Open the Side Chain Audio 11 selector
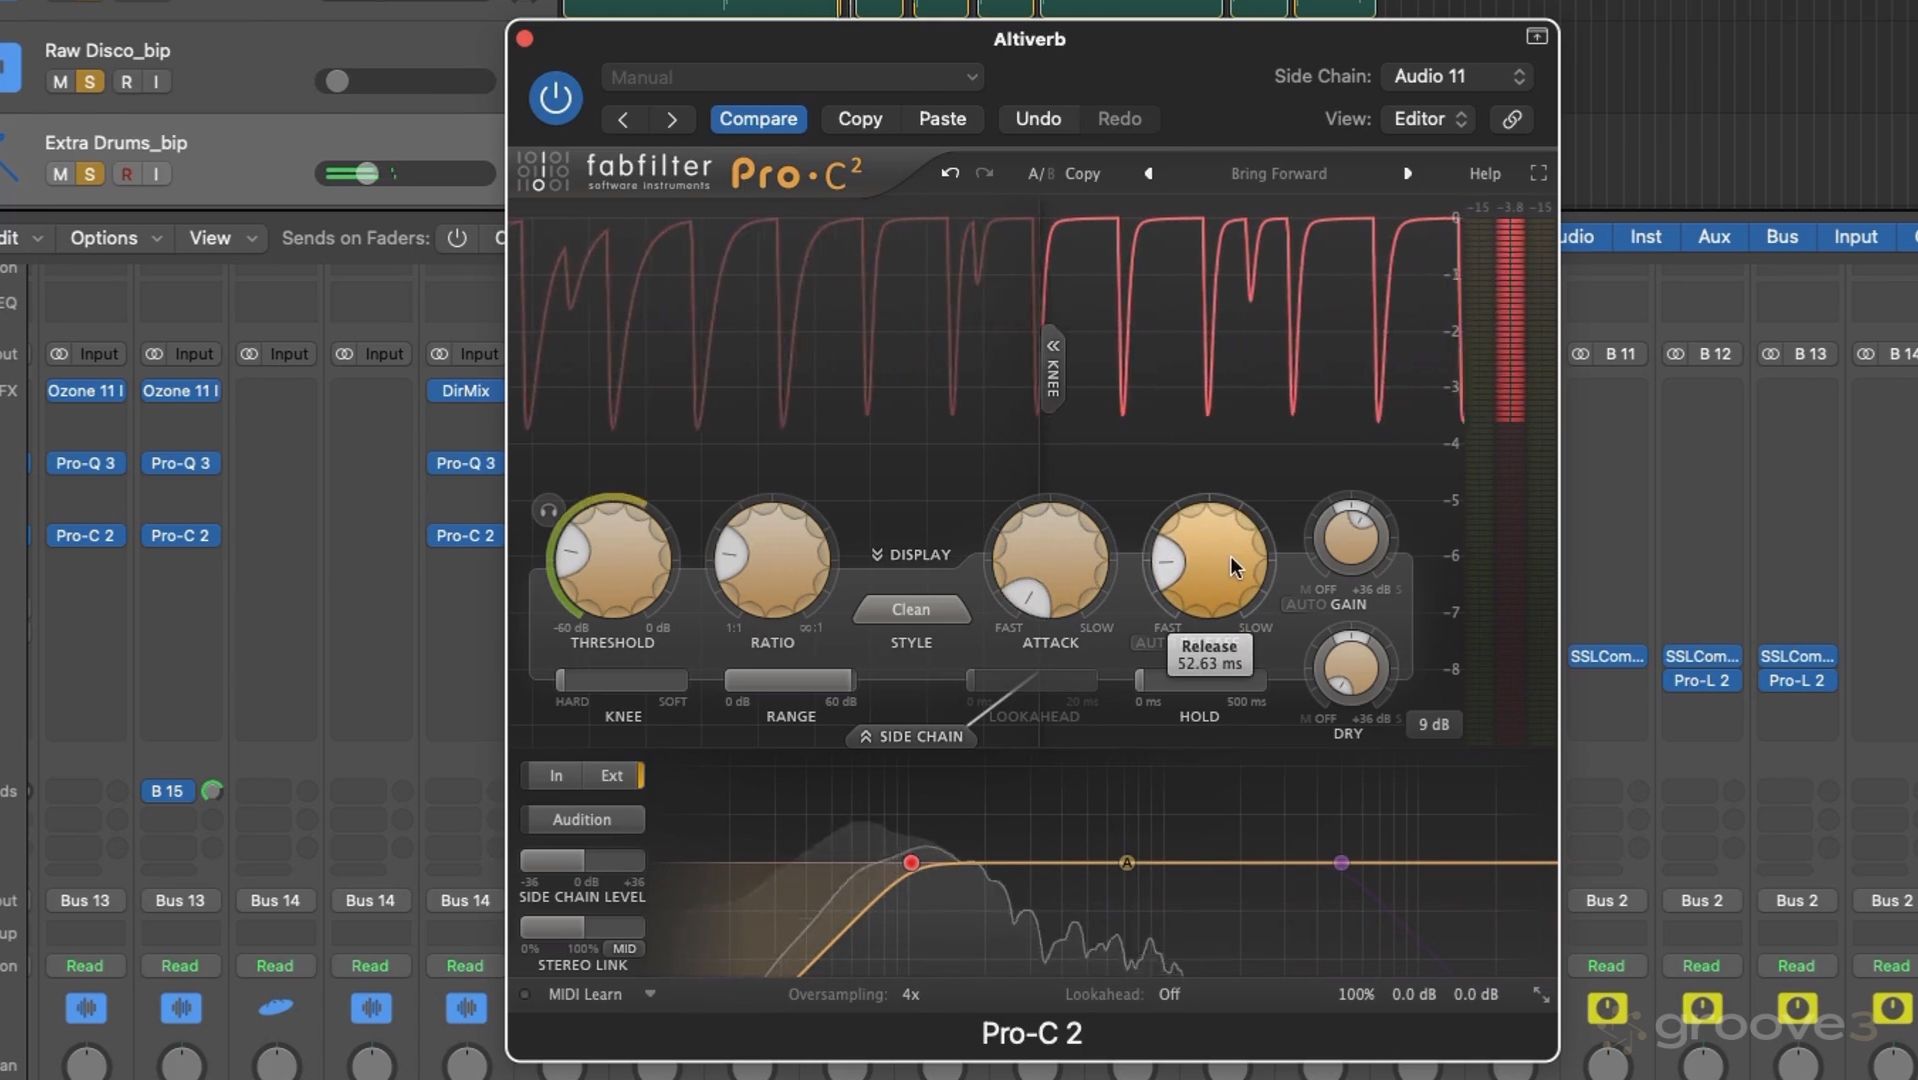 (1455, 76)
